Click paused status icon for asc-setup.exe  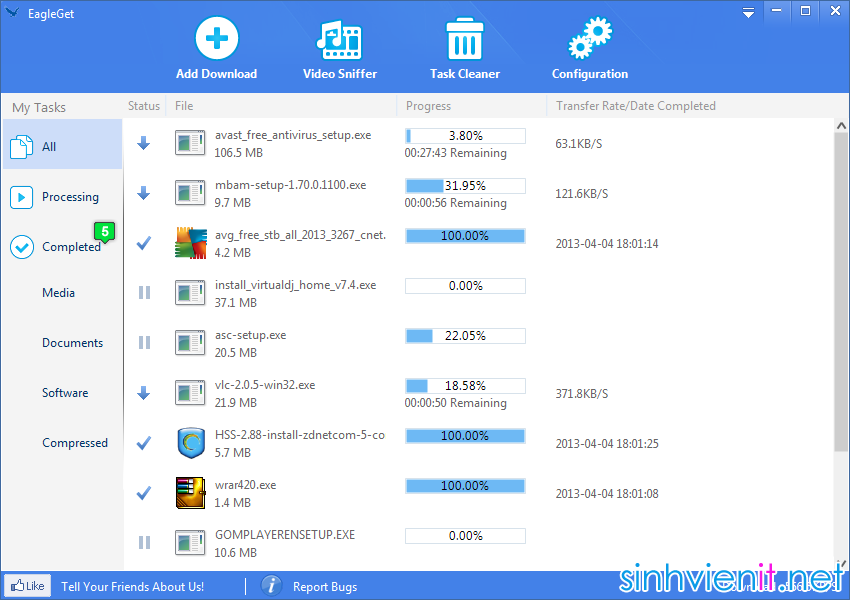point(144,343)
